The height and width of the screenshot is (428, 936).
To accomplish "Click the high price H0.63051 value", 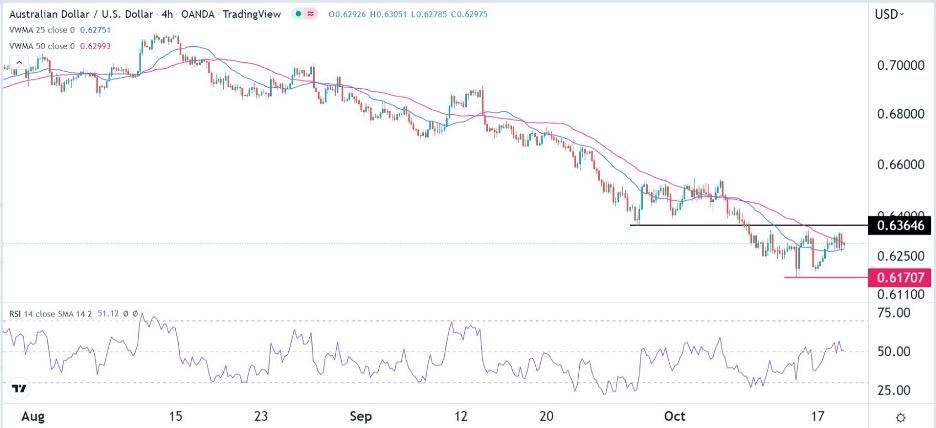I will (388, 14).
